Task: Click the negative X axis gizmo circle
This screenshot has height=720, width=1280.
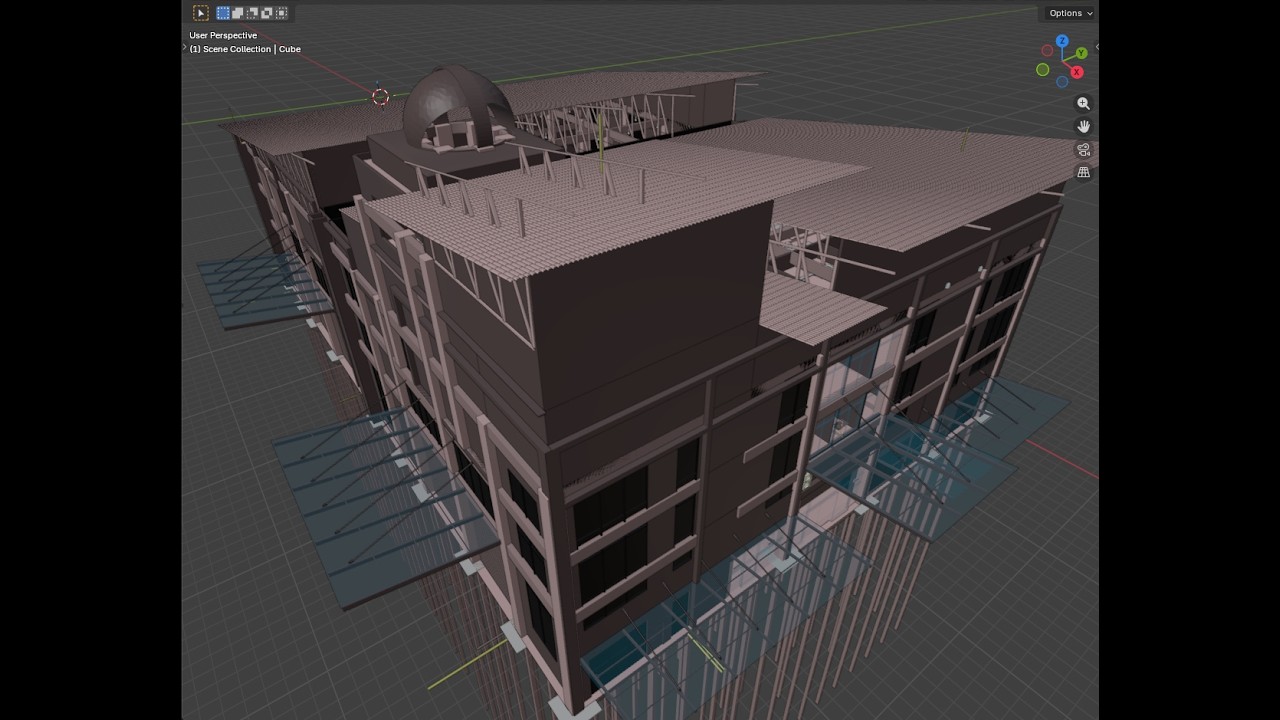Action: click(x=1047, y=51)
